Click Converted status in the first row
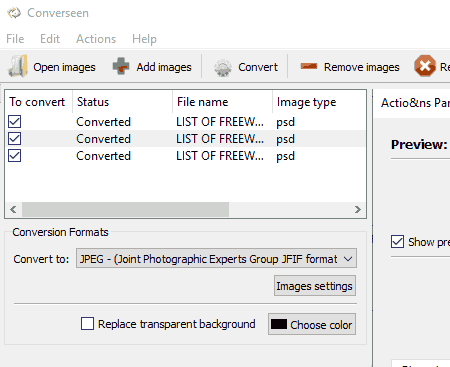This screenshot has height=367, width=450. click(x=103, y=122)
